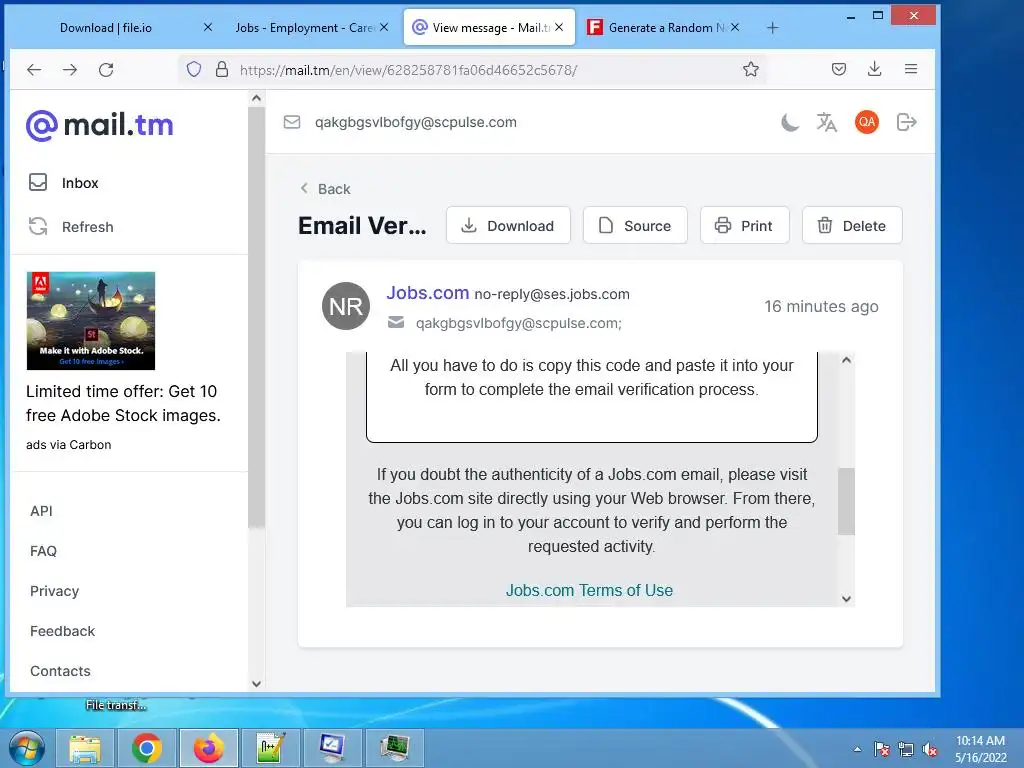This screenshot has height=768, width=1024.
Task: Reload the mail.tm page
Action: pyautogui.click(x=106, y=70)
